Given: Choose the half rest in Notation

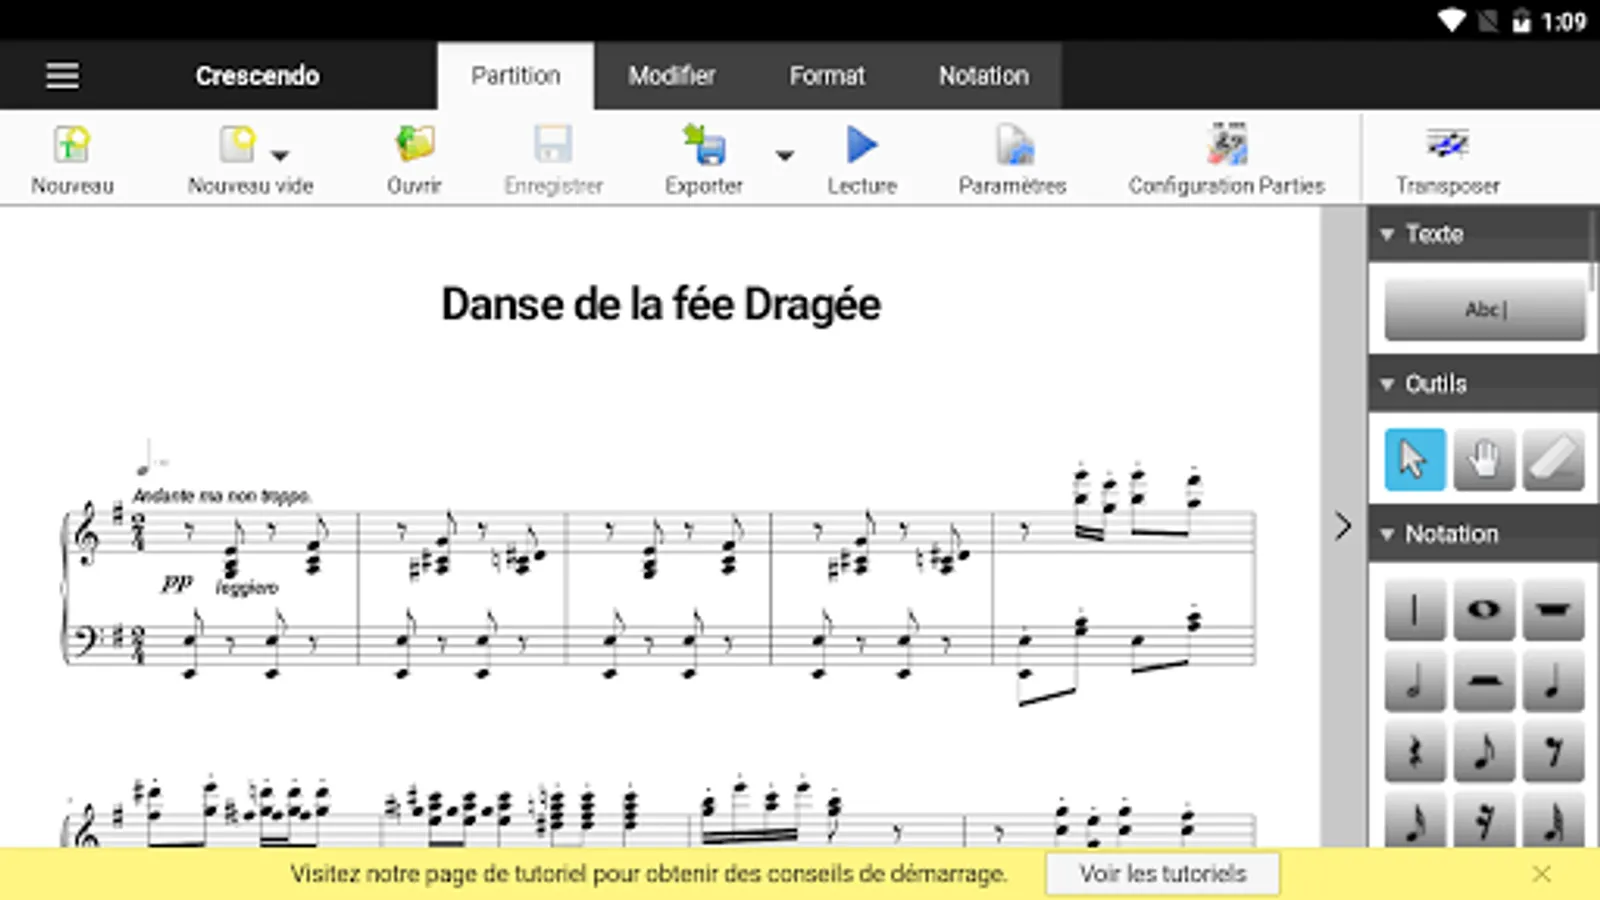Looking at the screenshot, I should [1484, 681].
